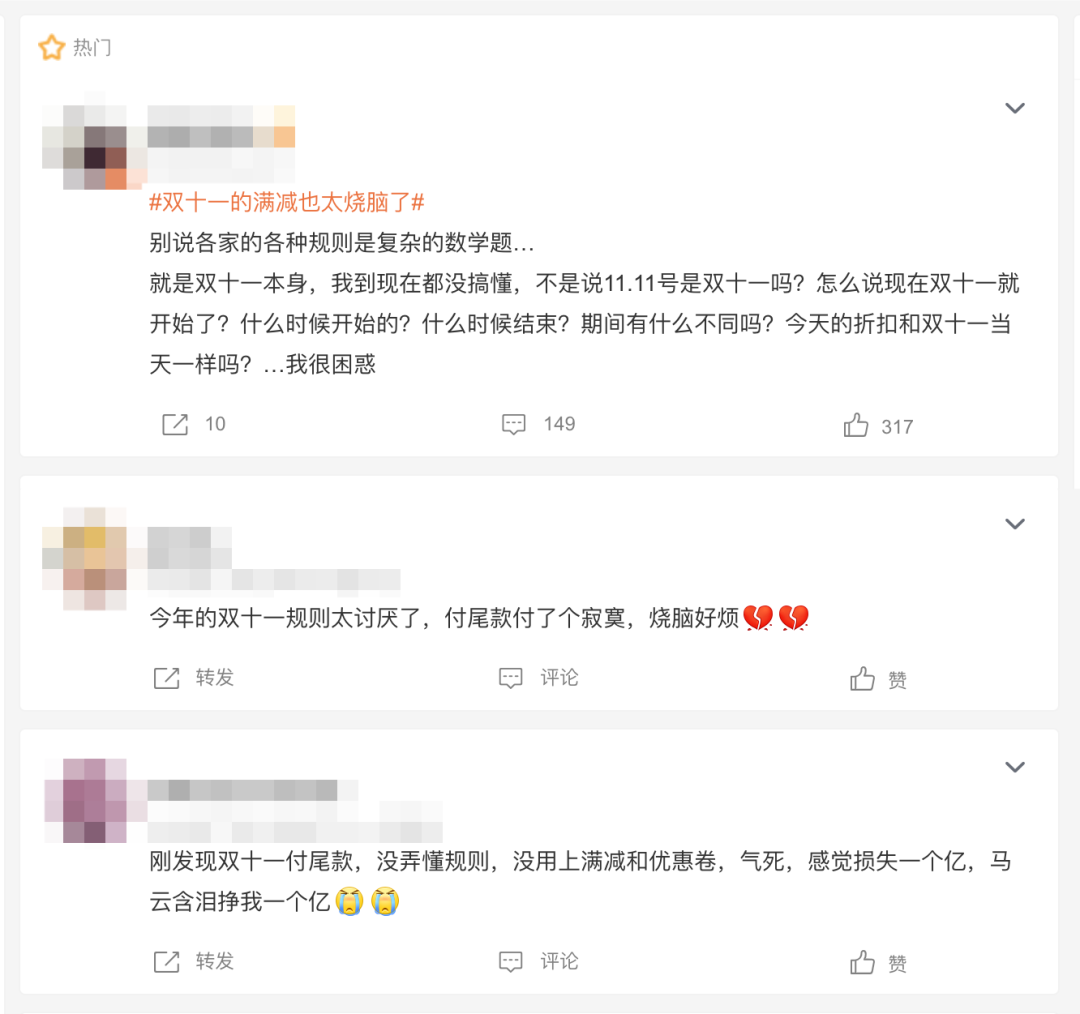Screen dimensions: 1080x1014
Task: Expand chevron menu on the 损失一个亿 post
Action: coord(1015,767)
